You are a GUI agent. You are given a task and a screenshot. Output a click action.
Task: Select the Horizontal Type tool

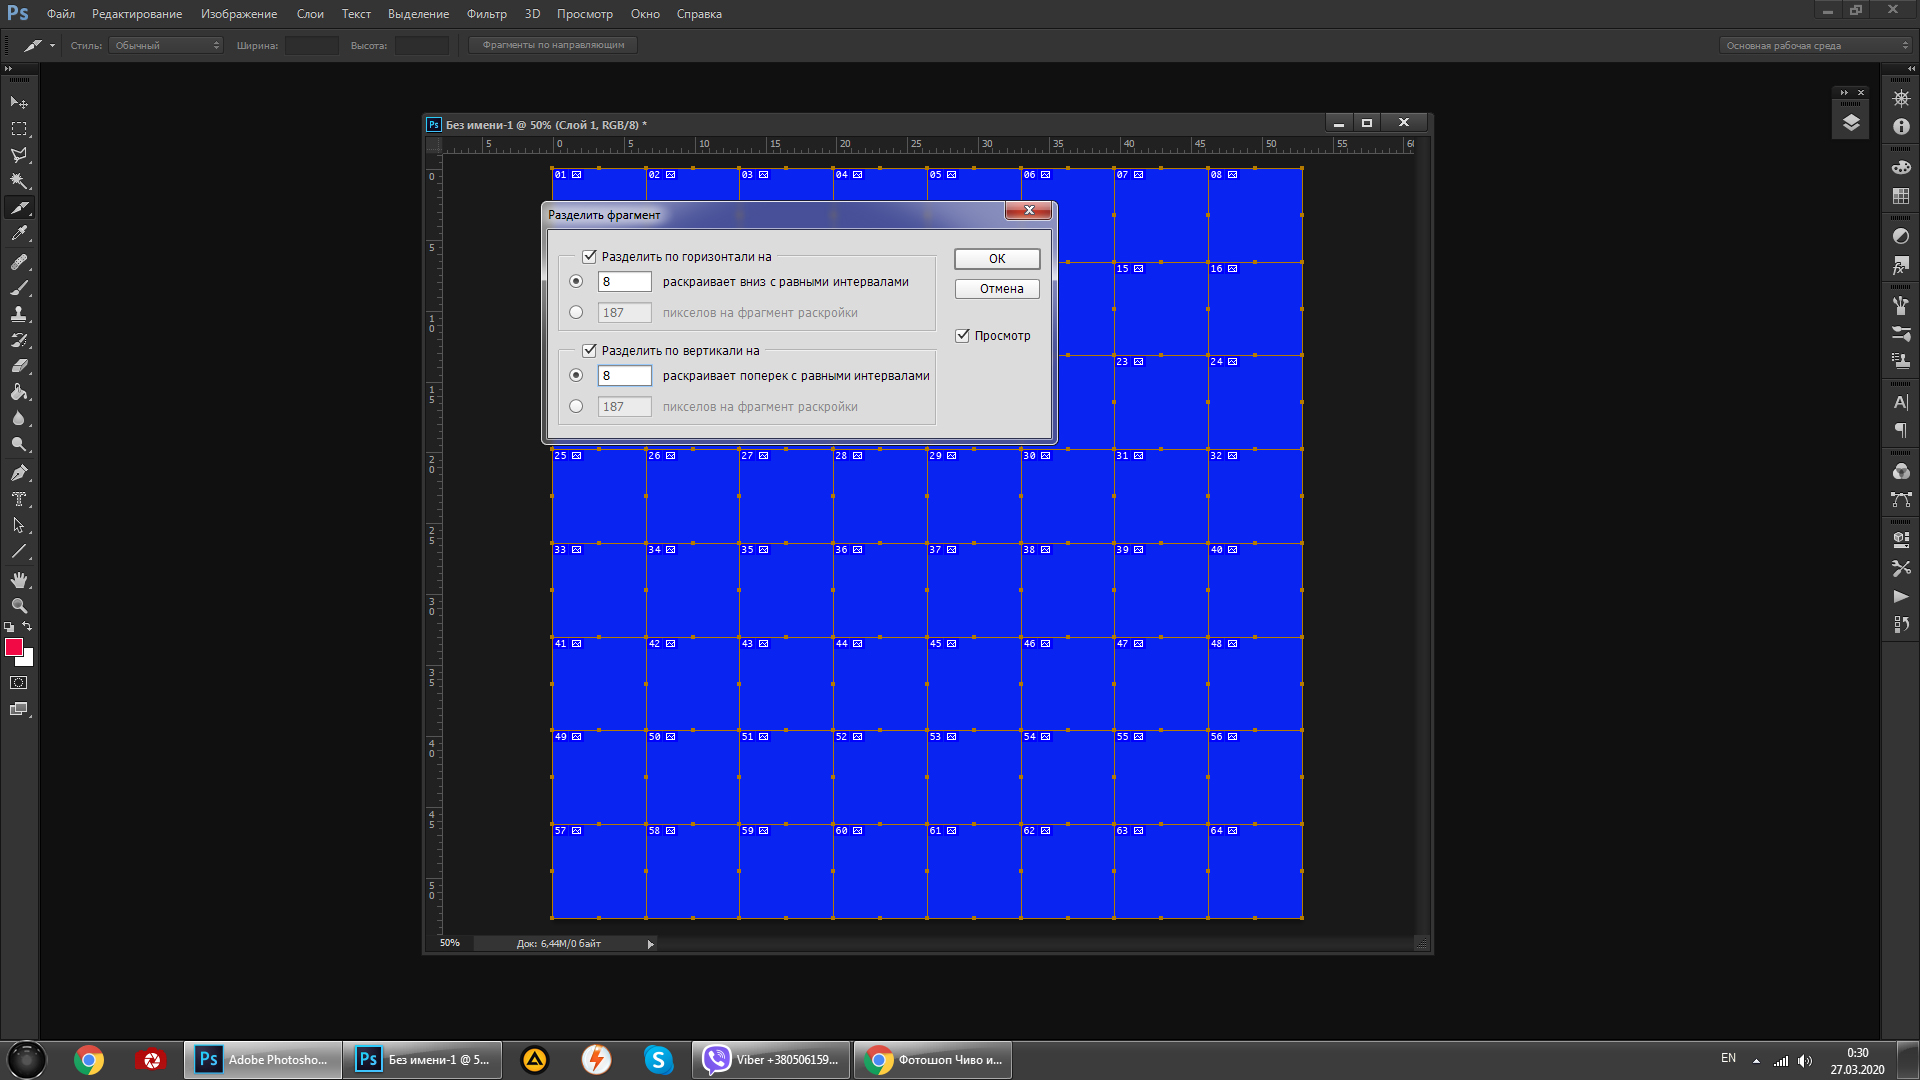(19, 499)
